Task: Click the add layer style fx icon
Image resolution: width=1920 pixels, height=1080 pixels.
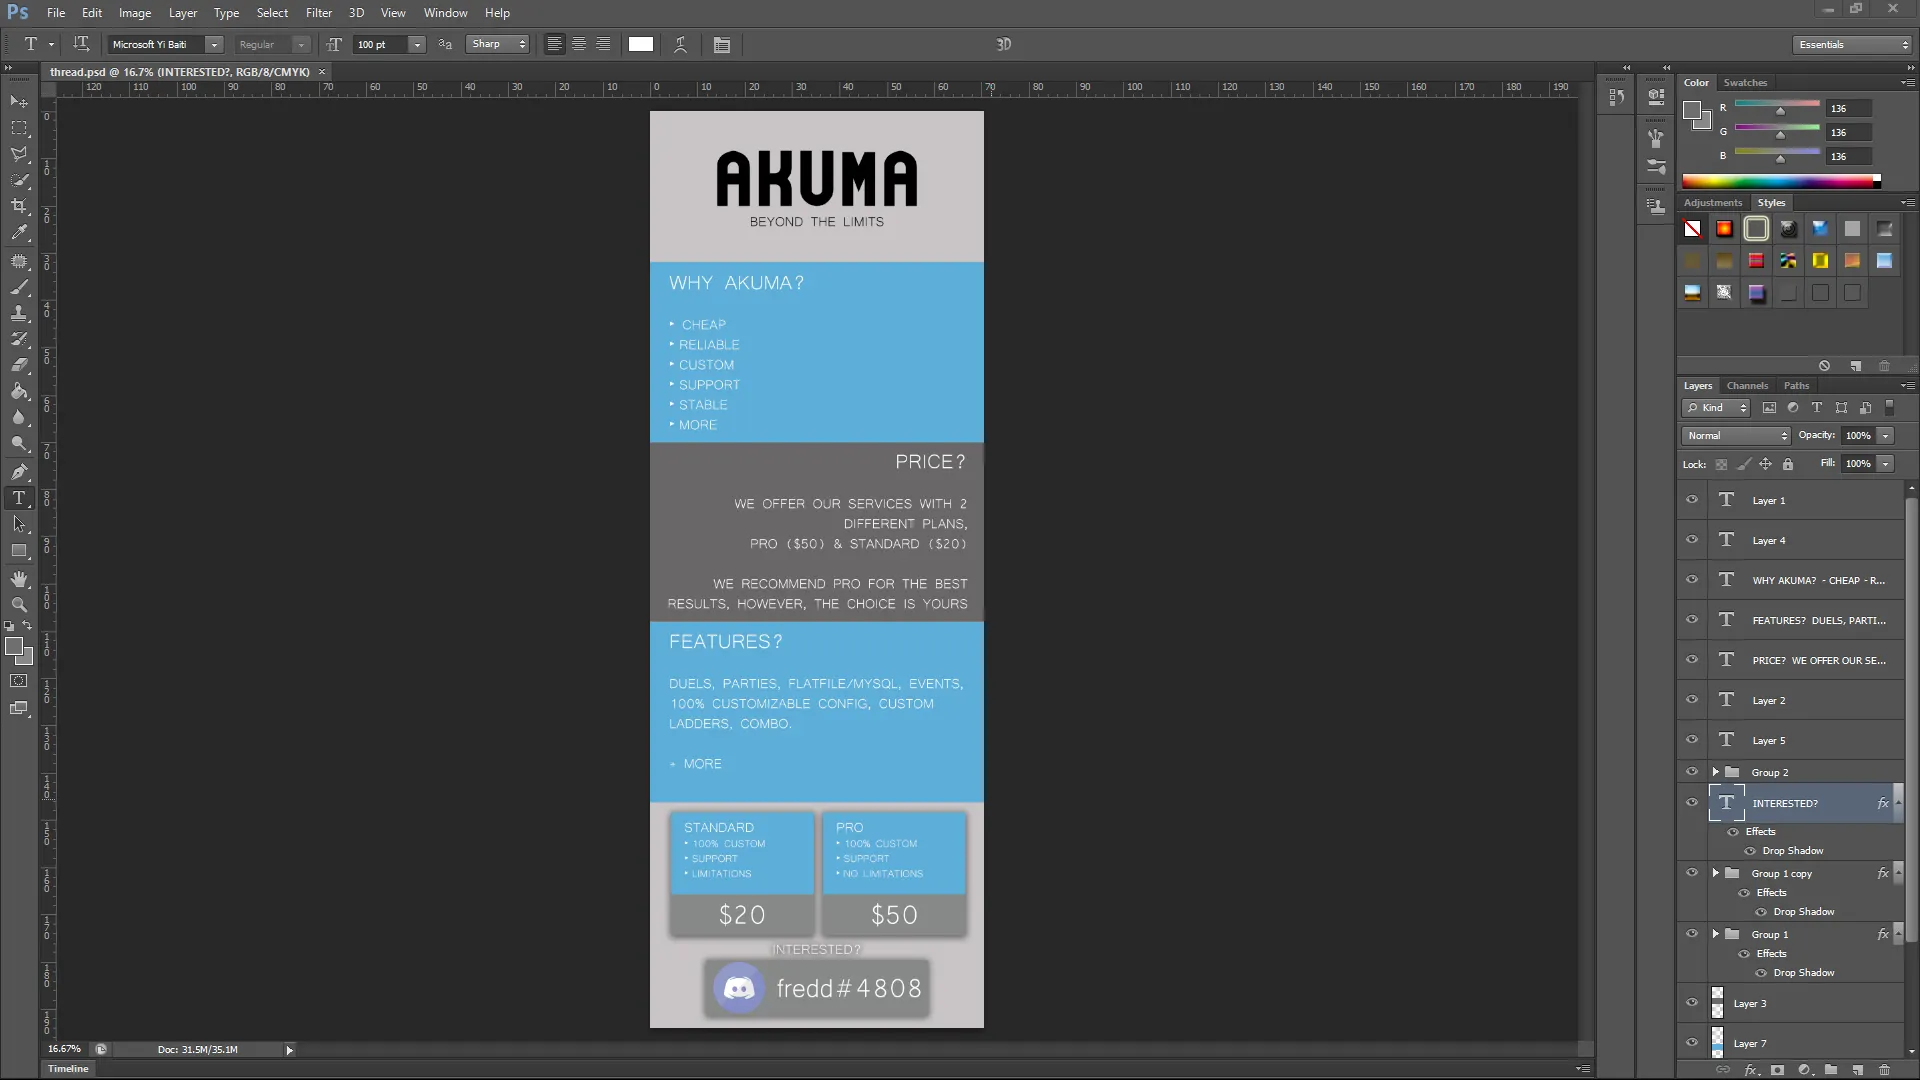Action: (1751, 1069)
